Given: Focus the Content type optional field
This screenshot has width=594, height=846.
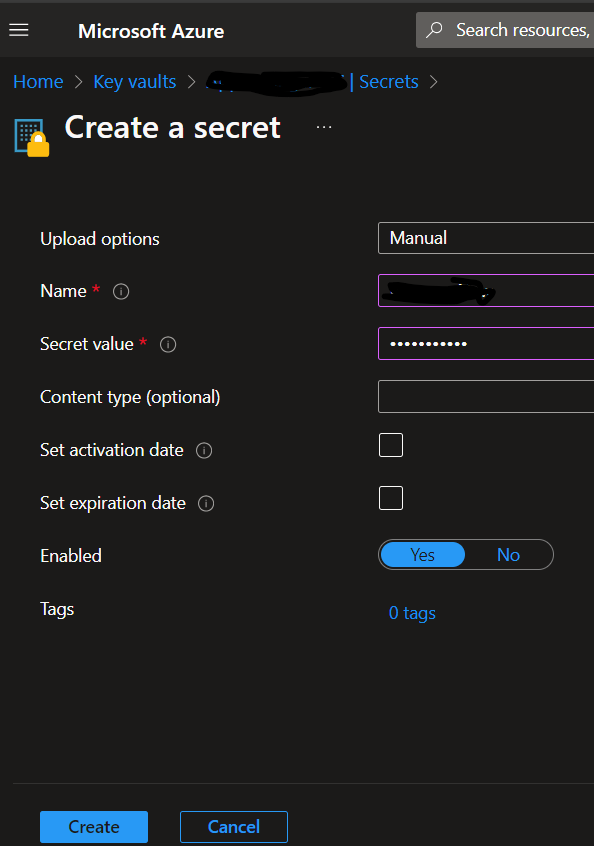Looking at the screenshot, I should [490, 396].
